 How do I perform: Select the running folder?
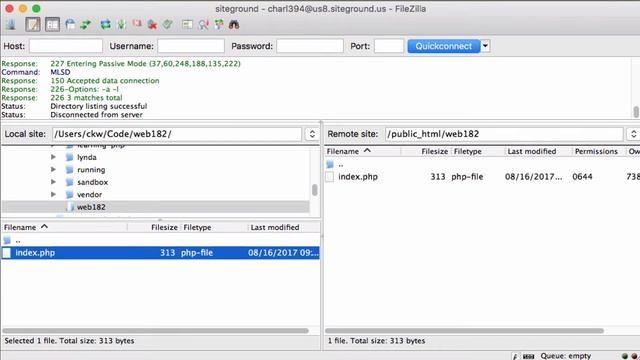point(91,169)
